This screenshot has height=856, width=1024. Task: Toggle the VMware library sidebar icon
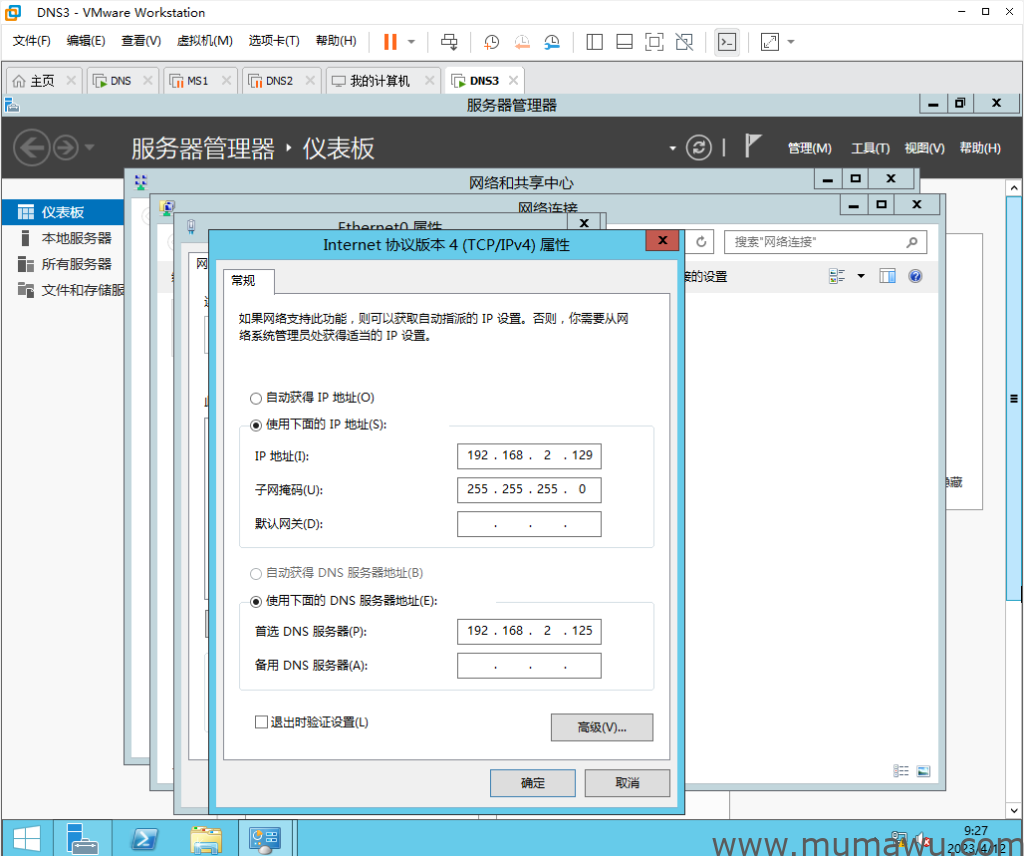(x=594, y=42)
